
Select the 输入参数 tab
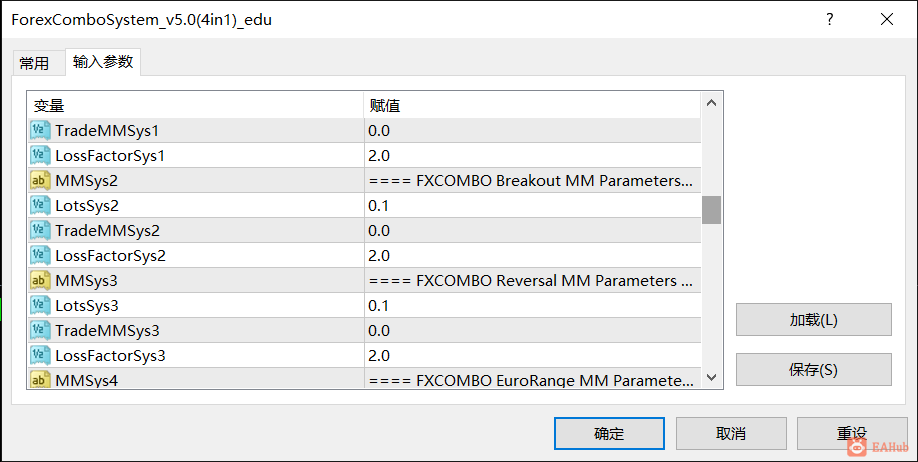pos(103,62)
